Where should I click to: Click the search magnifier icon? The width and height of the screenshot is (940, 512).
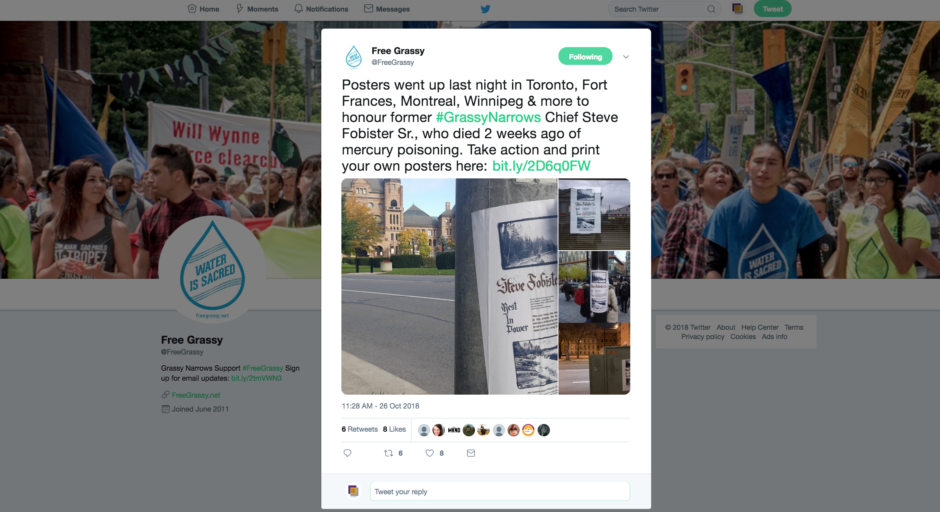711,9
